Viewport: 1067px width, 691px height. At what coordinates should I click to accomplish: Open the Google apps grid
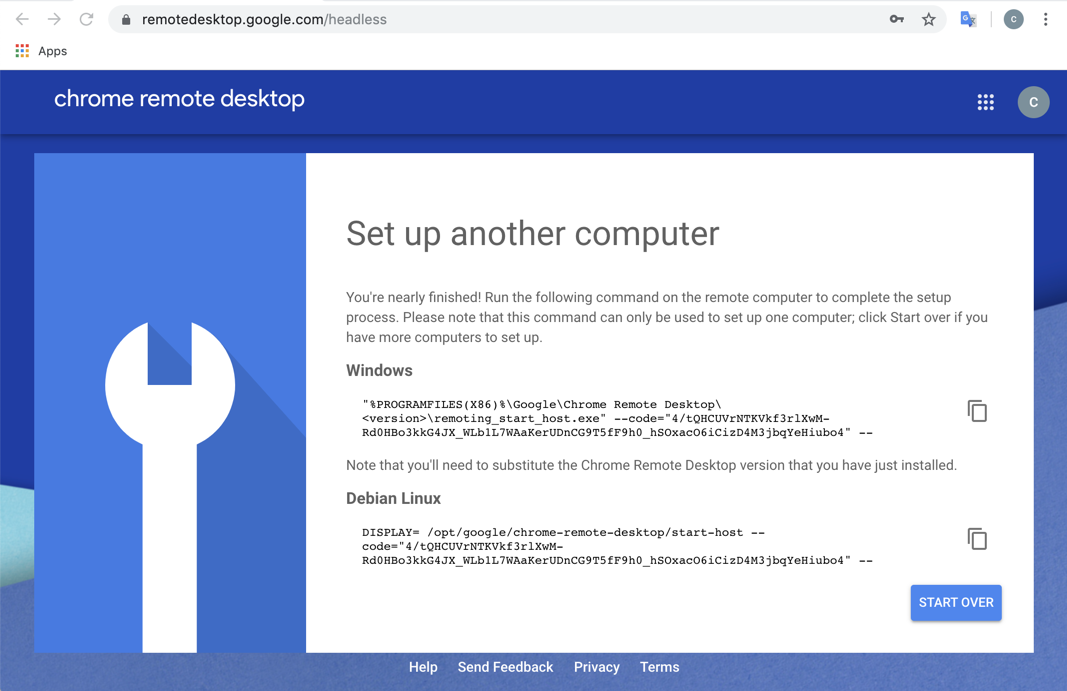[x=985, y=102]
